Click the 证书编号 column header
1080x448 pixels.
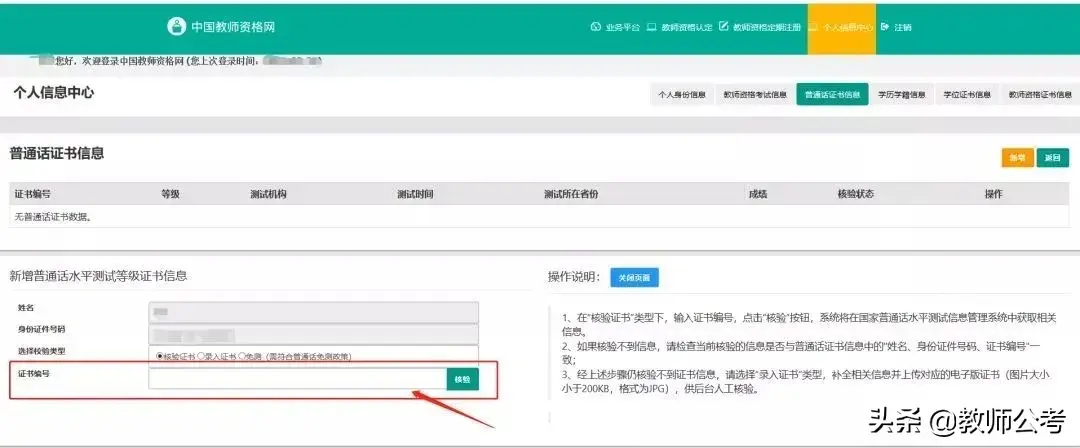[x=32, y=194]
